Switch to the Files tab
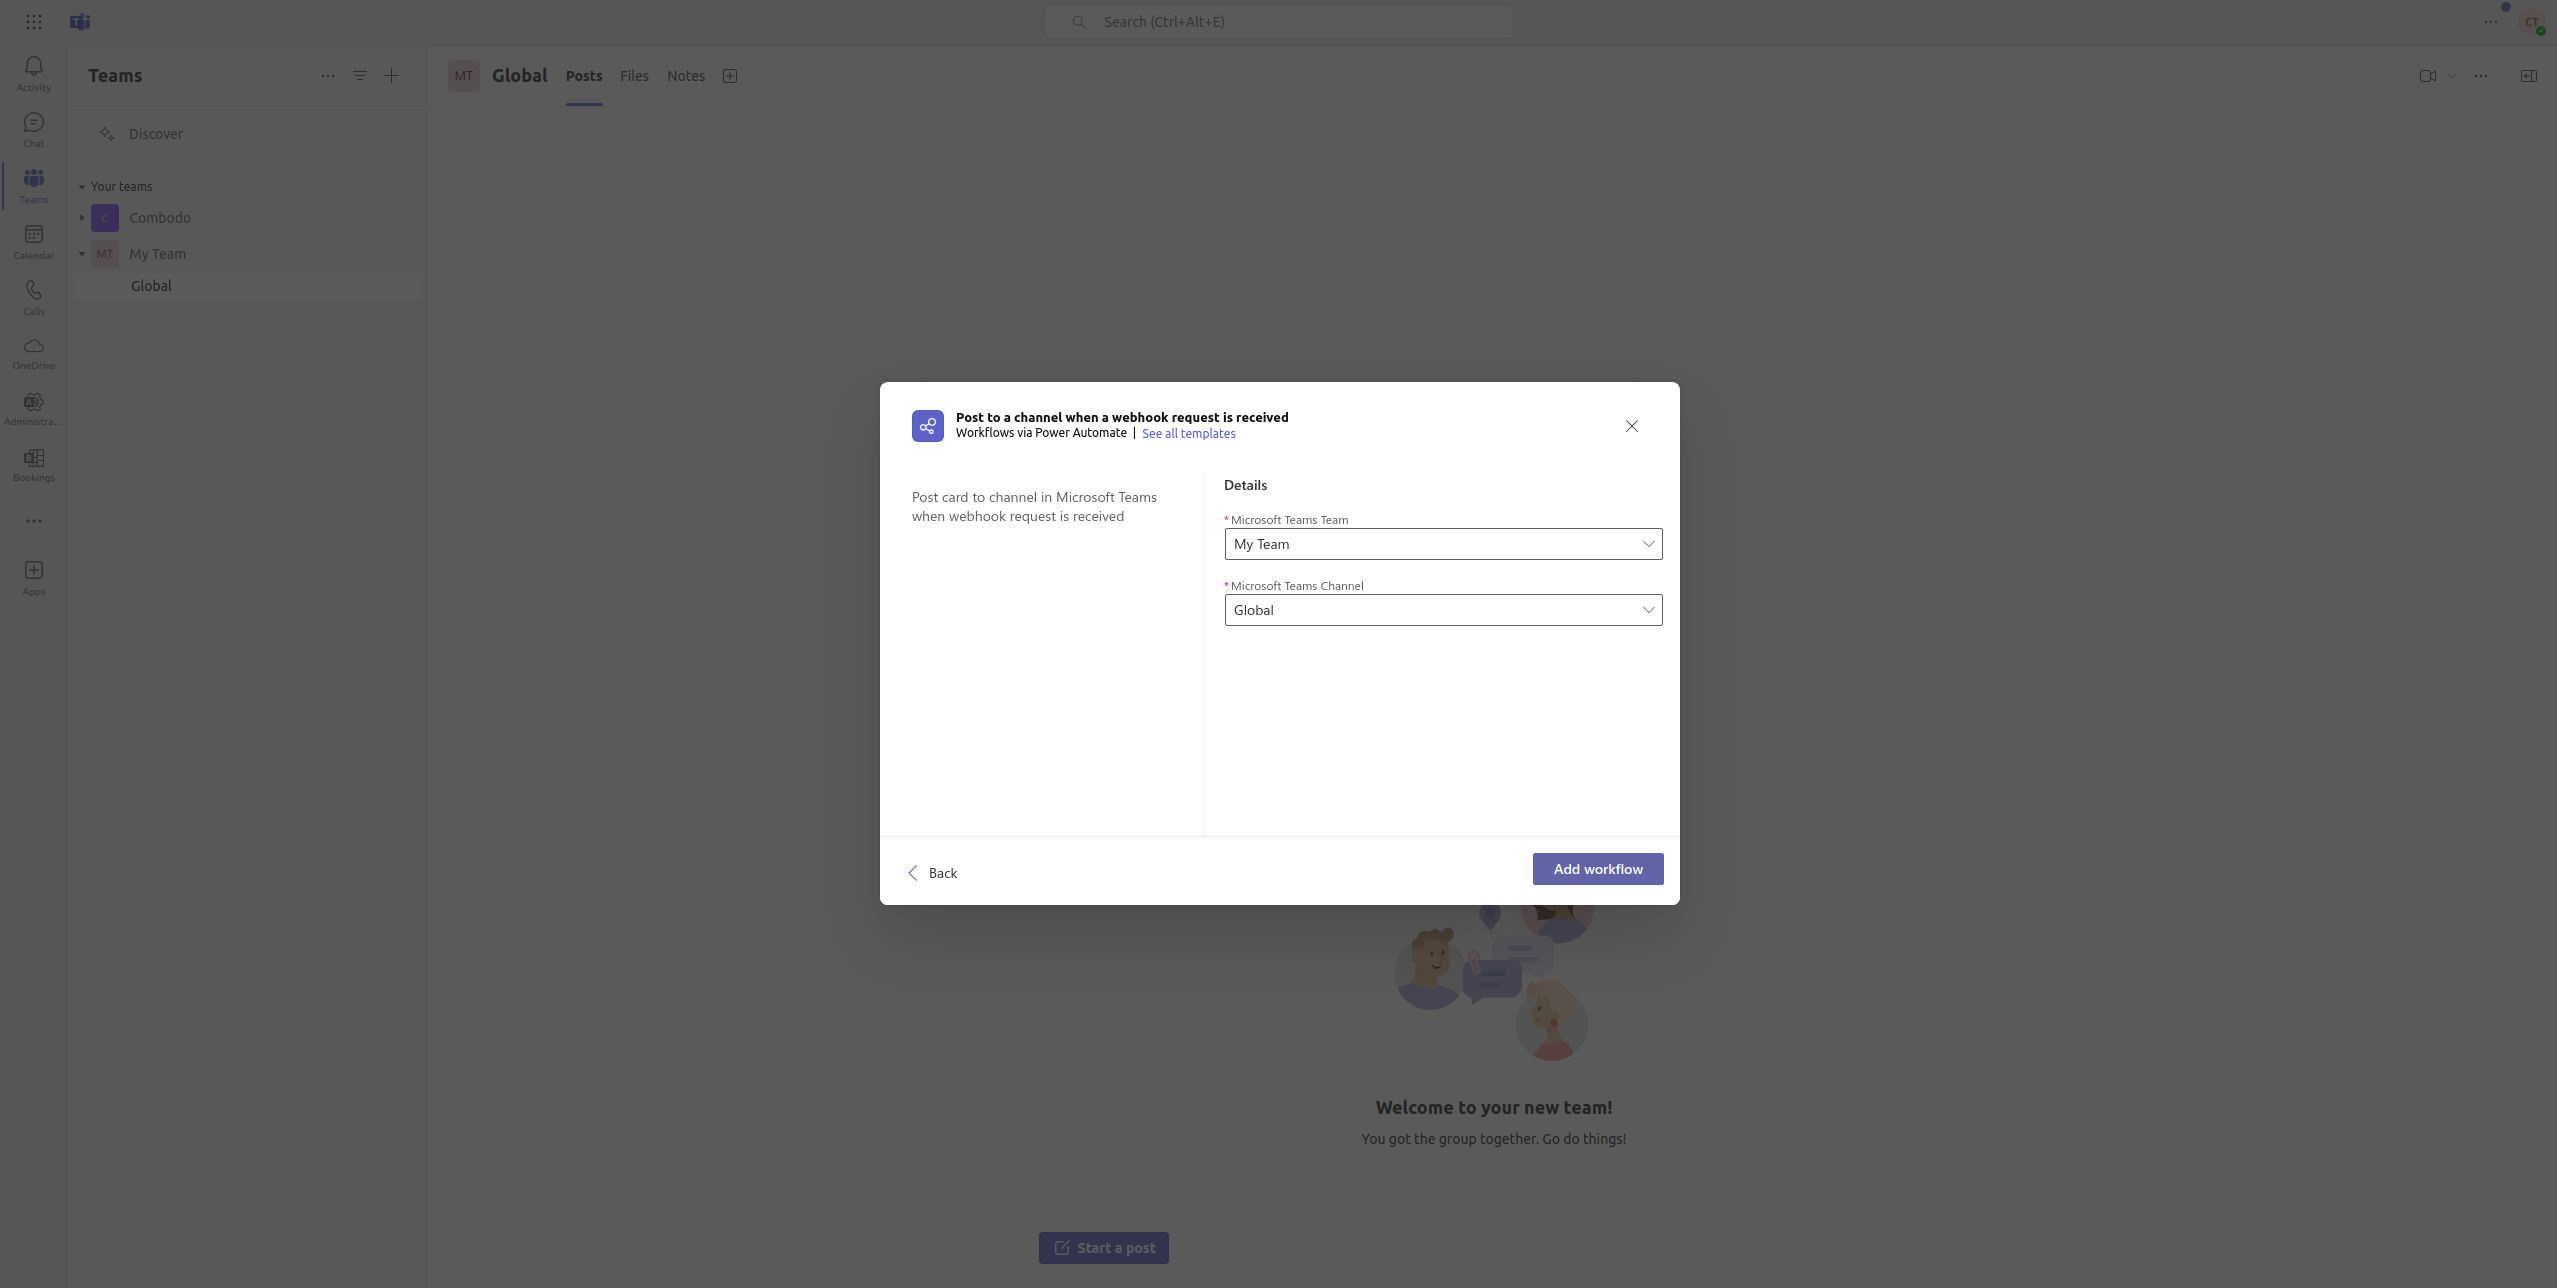Viewport: 2557px width, 1288px height. coord(634,76)
